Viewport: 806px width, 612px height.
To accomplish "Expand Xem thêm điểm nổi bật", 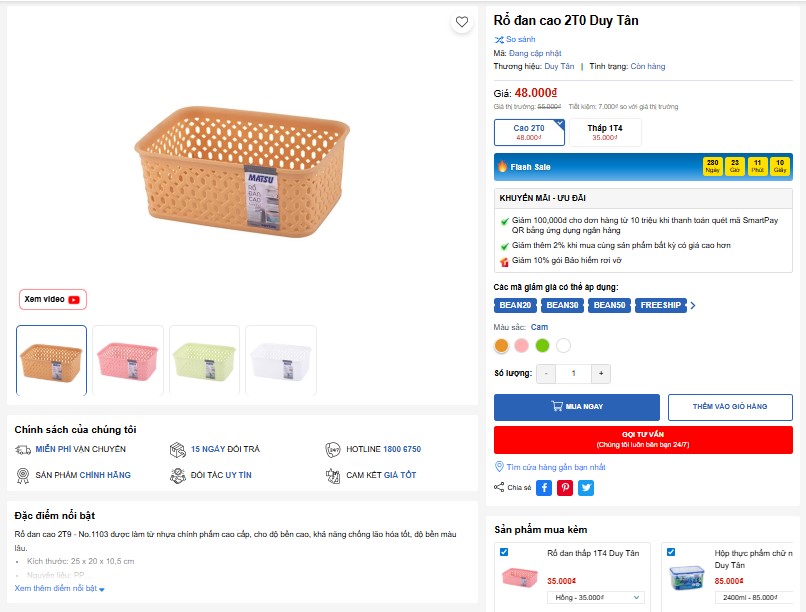I will [60, 589].
